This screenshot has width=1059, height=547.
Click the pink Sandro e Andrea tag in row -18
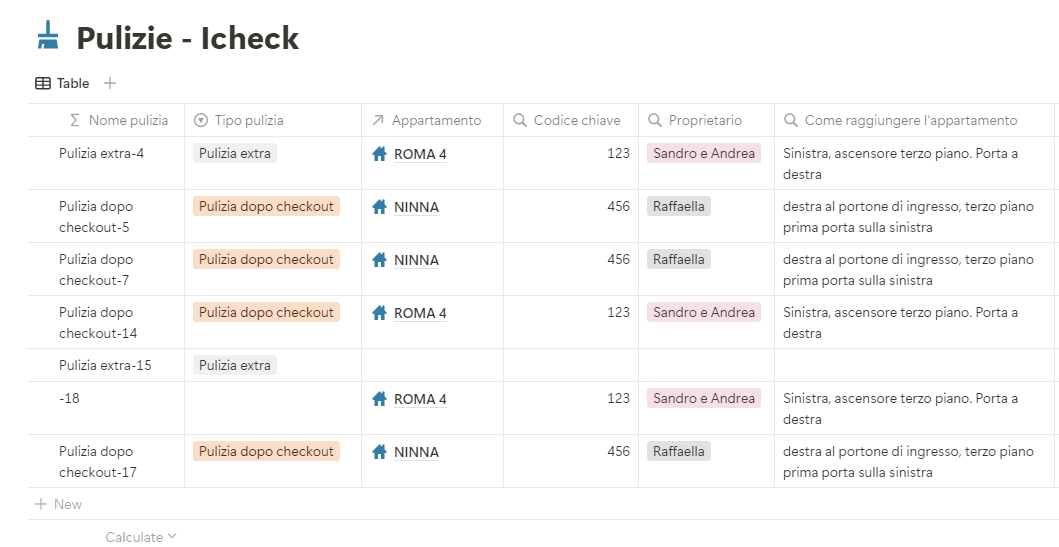704,398
